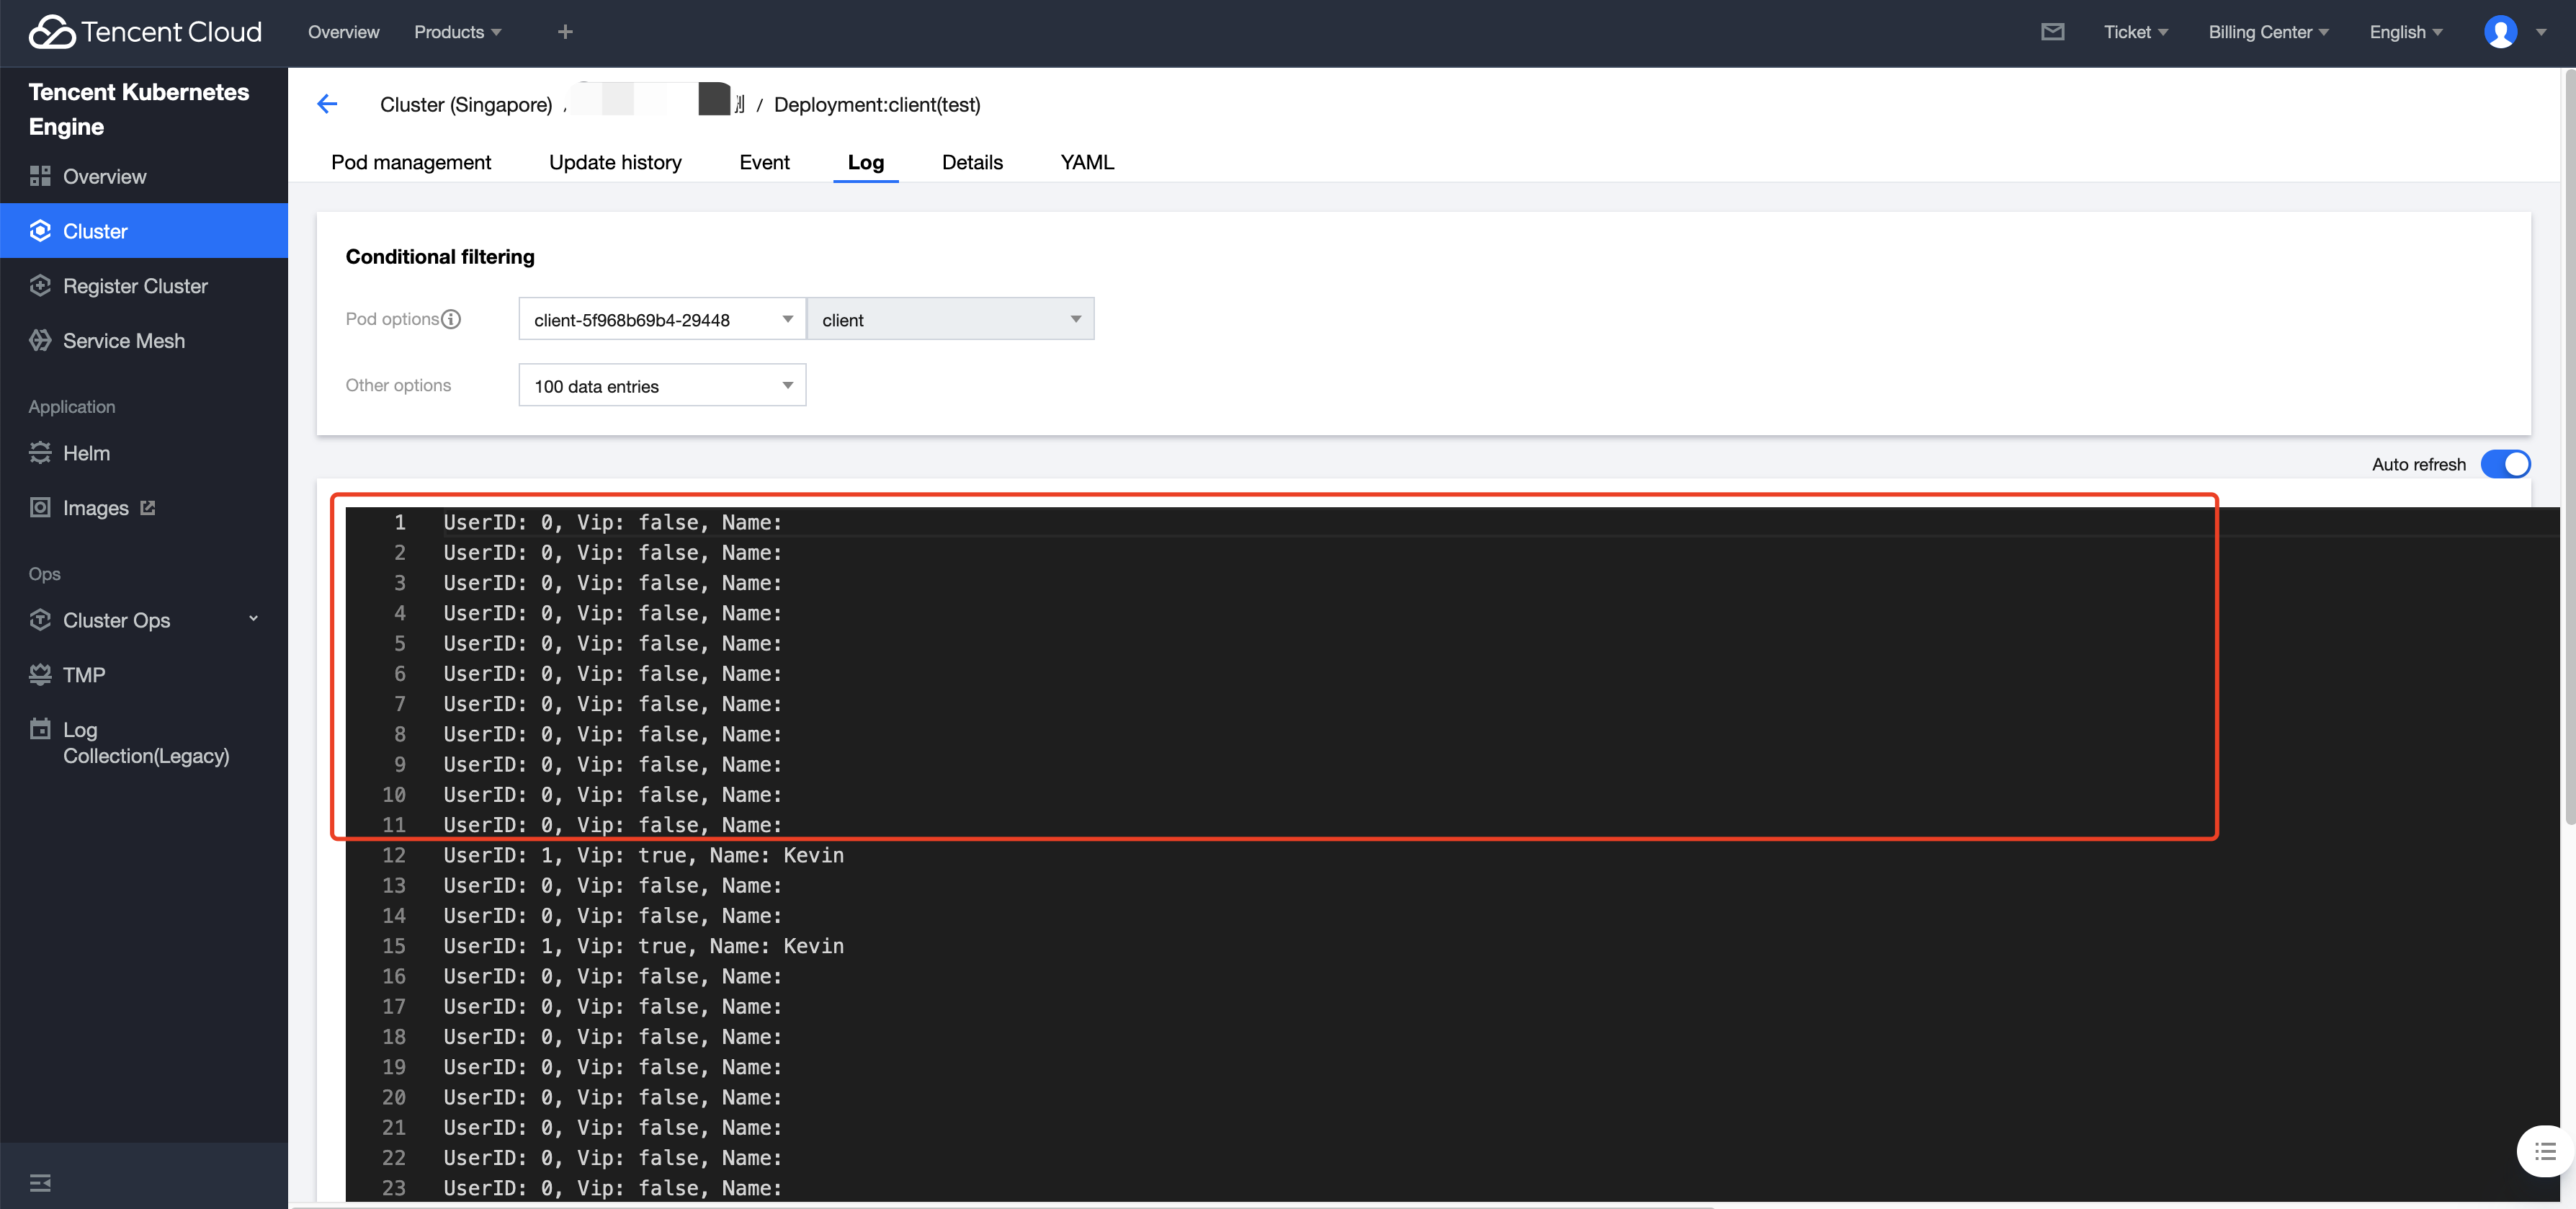The image size is (2576, 1209).
Task: Open the Pod management tab
Action: coord(411,162)
